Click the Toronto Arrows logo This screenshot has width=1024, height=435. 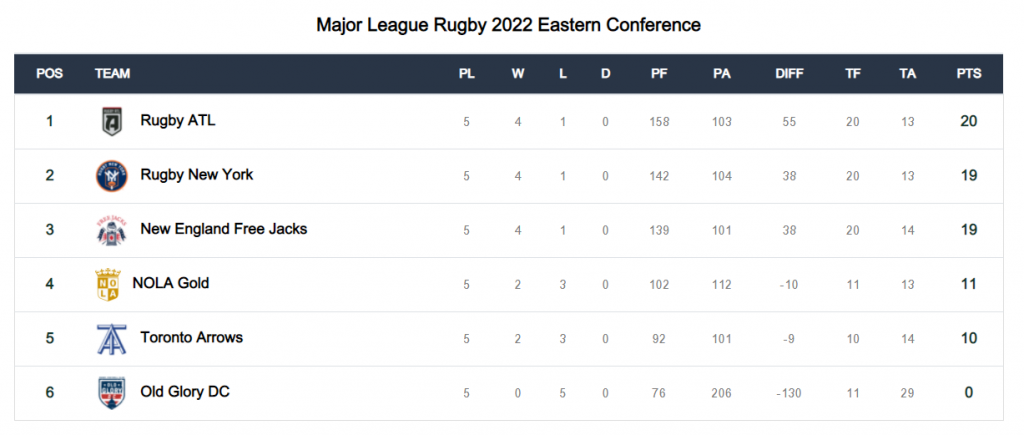pos(112,338)
